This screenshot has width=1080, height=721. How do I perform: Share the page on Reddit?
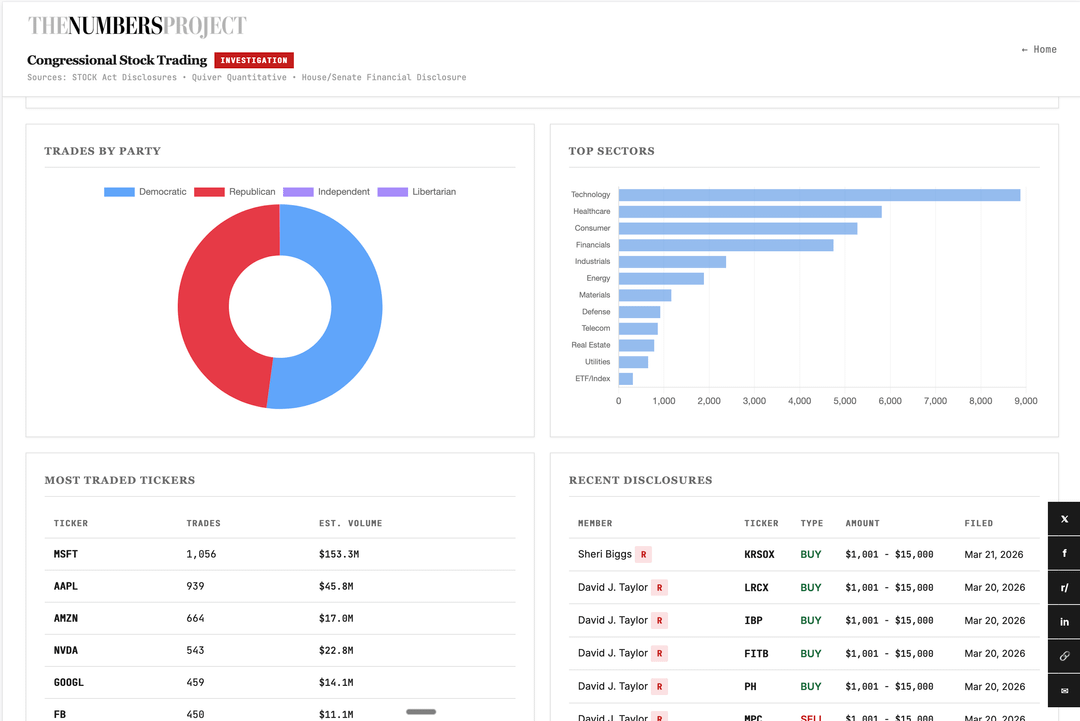tap(1064, 588)
